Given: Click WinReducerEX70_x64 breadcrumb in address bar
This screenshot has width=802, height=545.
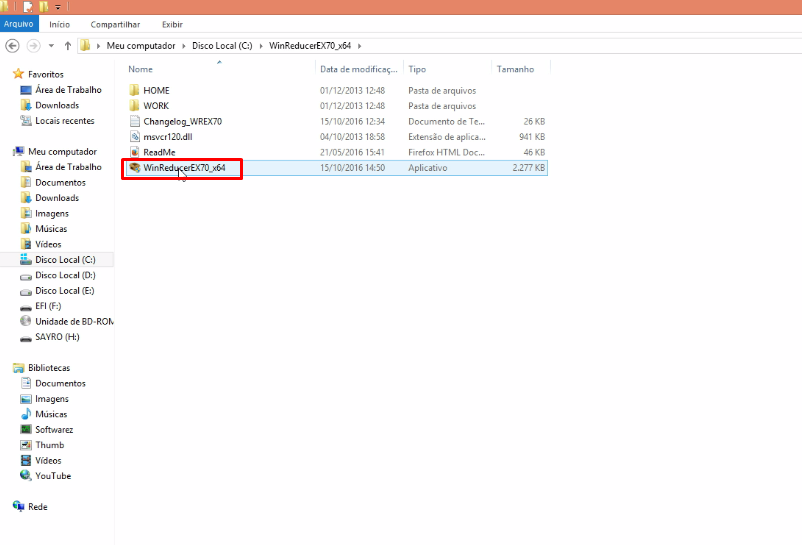Looking at the screenshot, I should tap(310, 46).
